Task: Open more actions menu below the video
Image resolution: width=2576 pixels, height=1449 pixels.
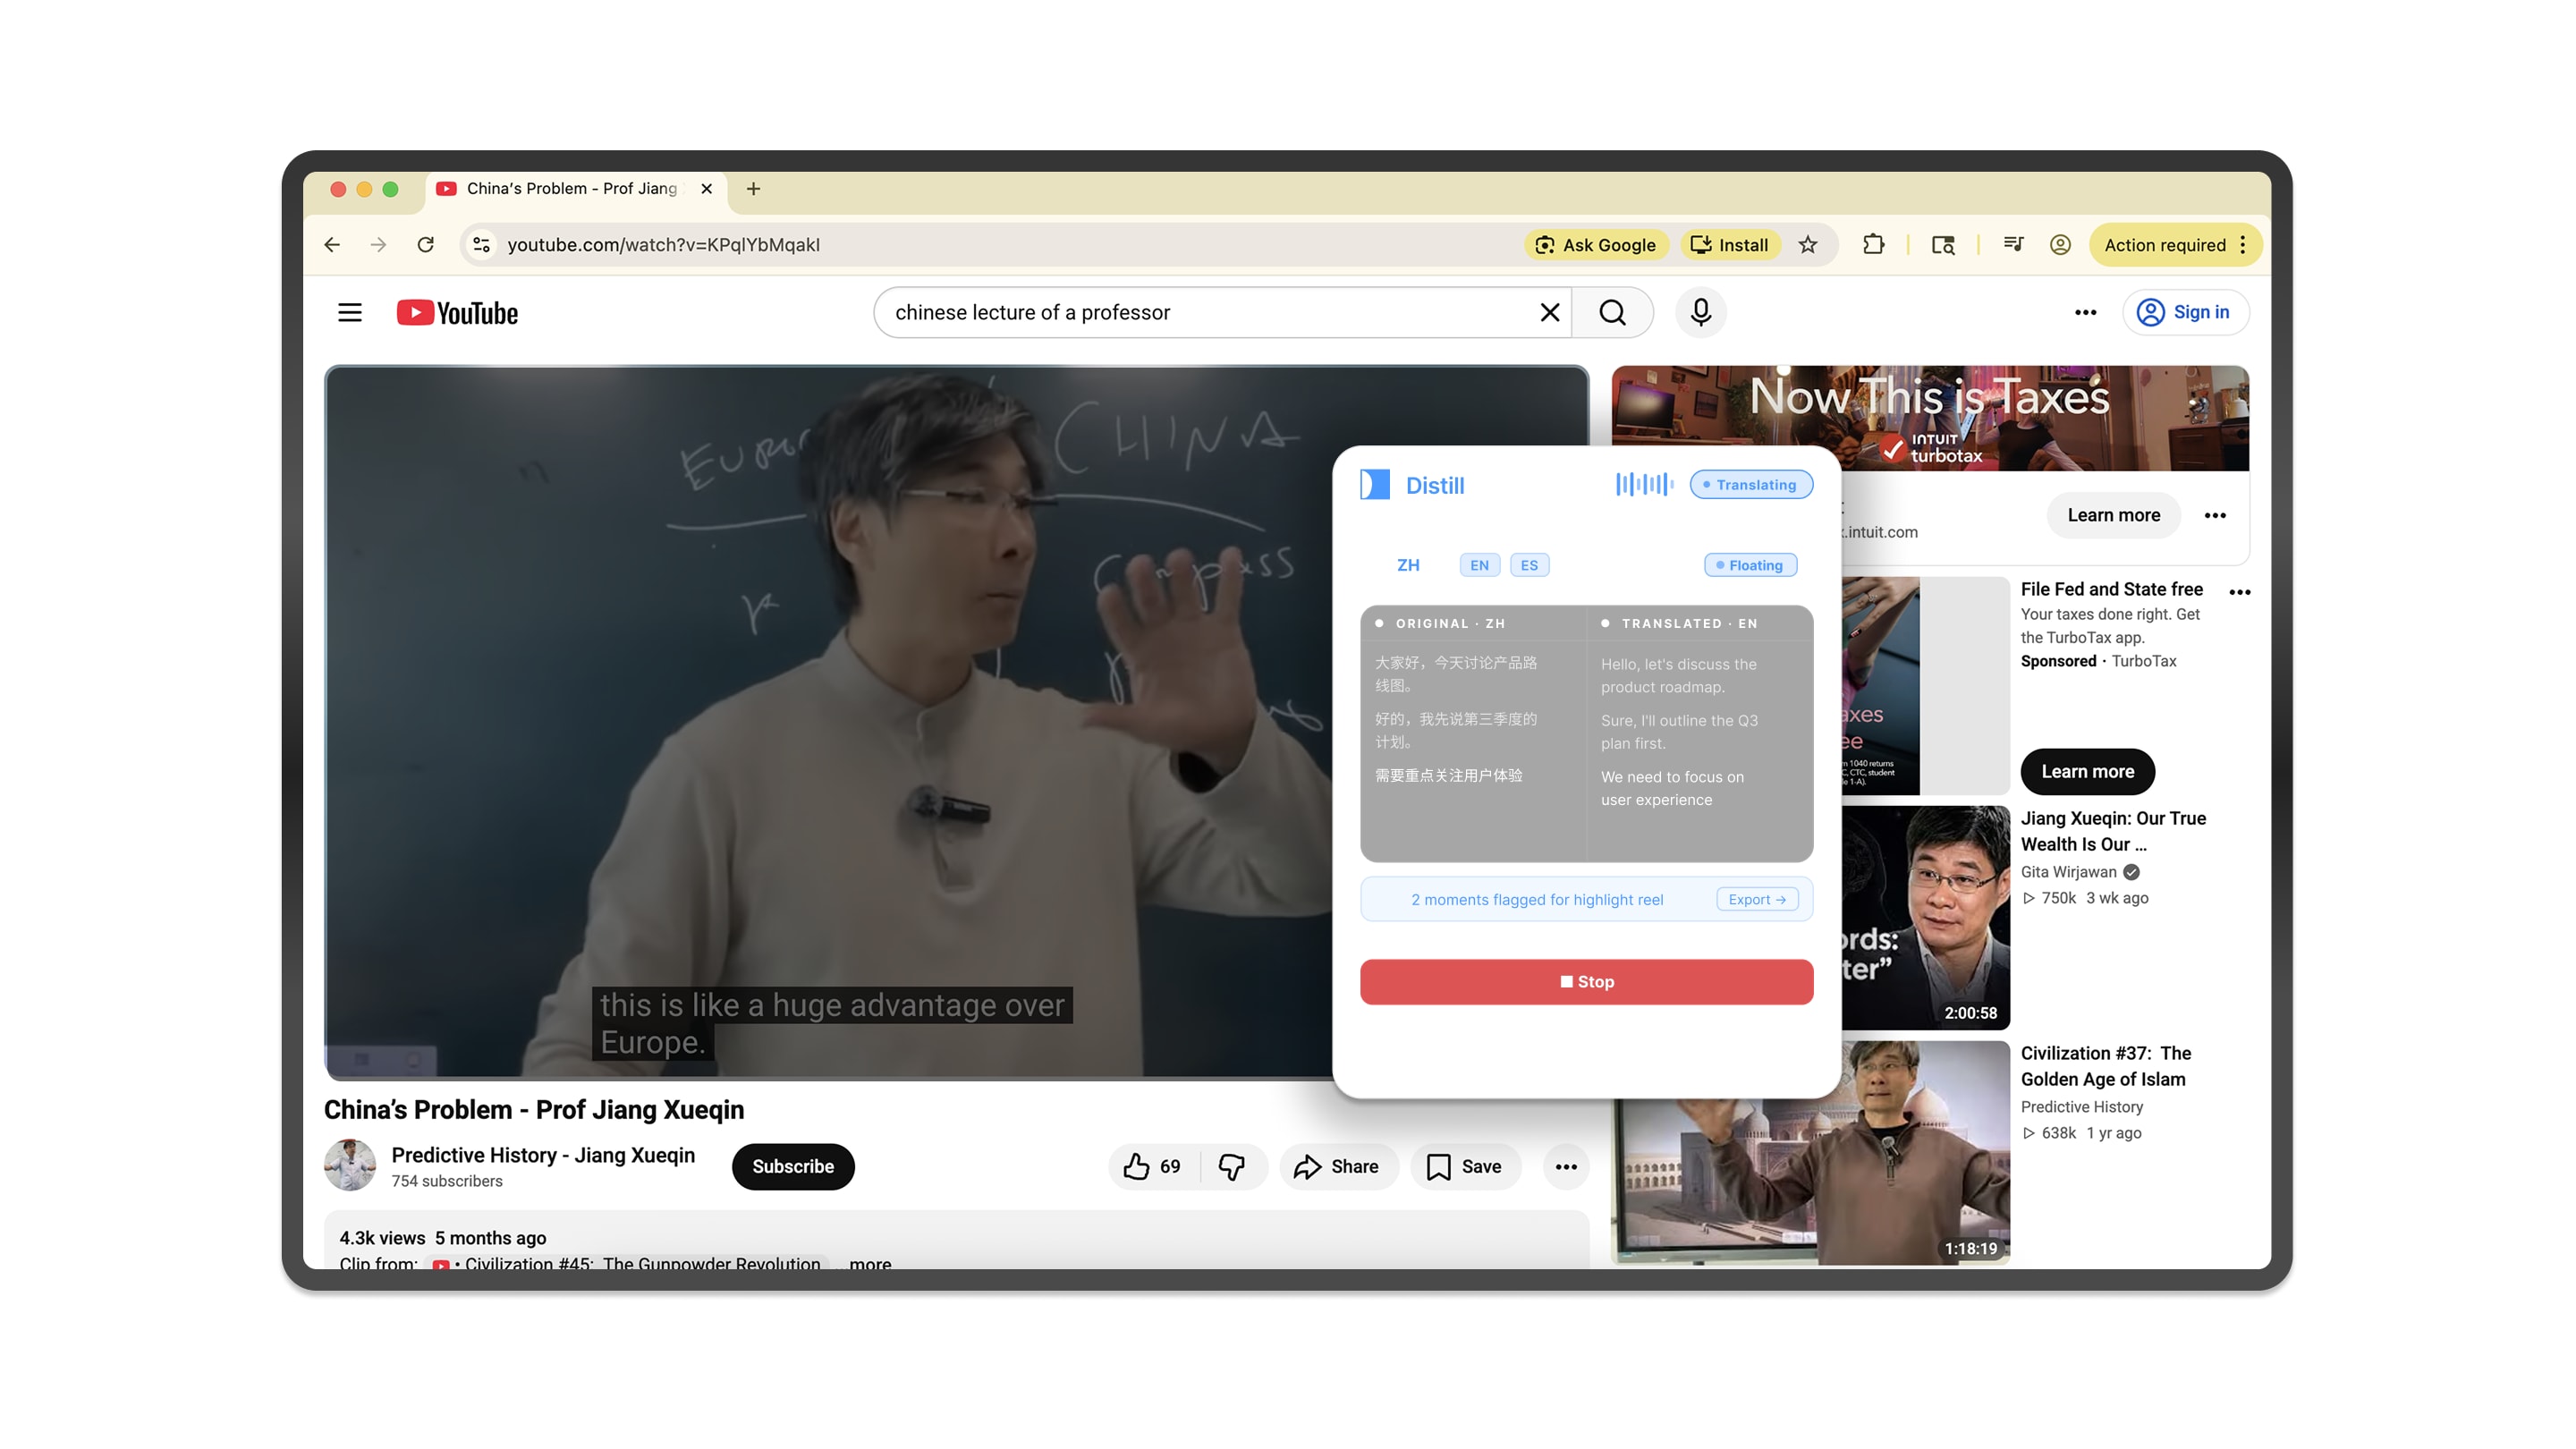Action: pos(1566,1167)
